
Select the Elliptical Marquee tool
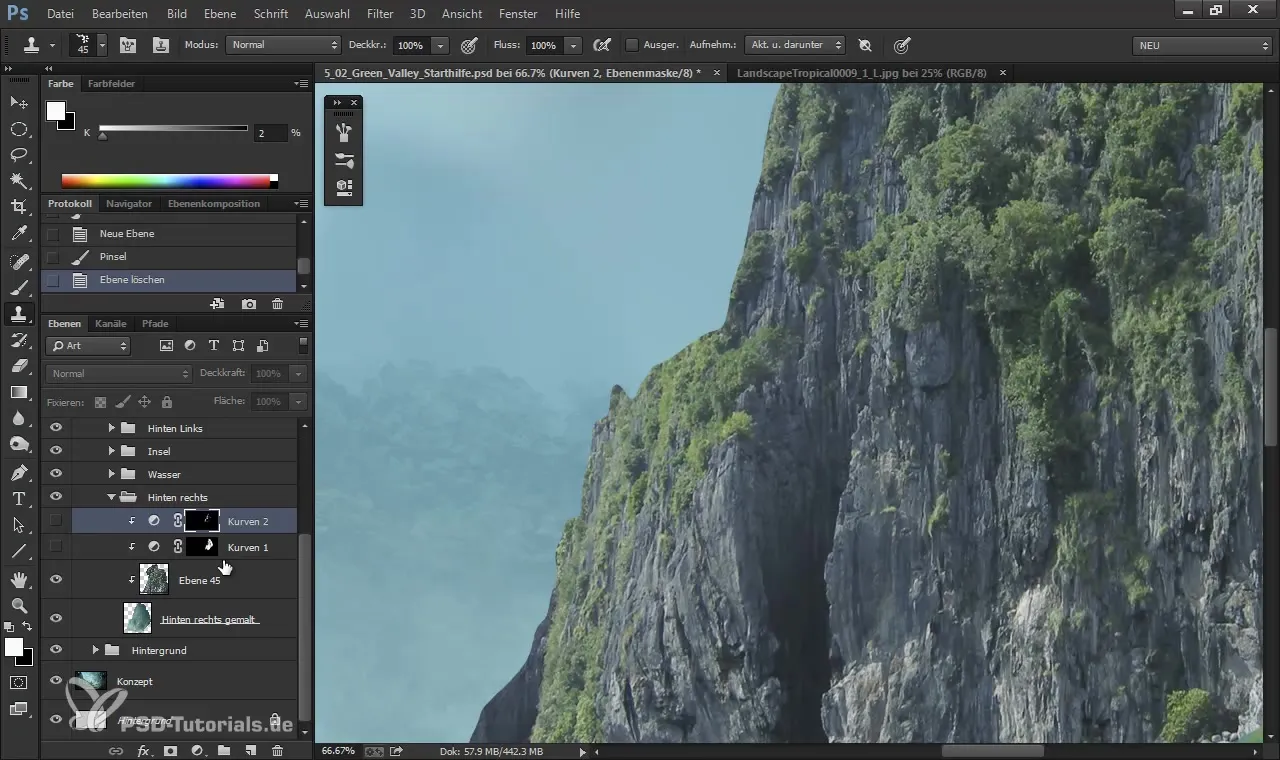point(18,128)
